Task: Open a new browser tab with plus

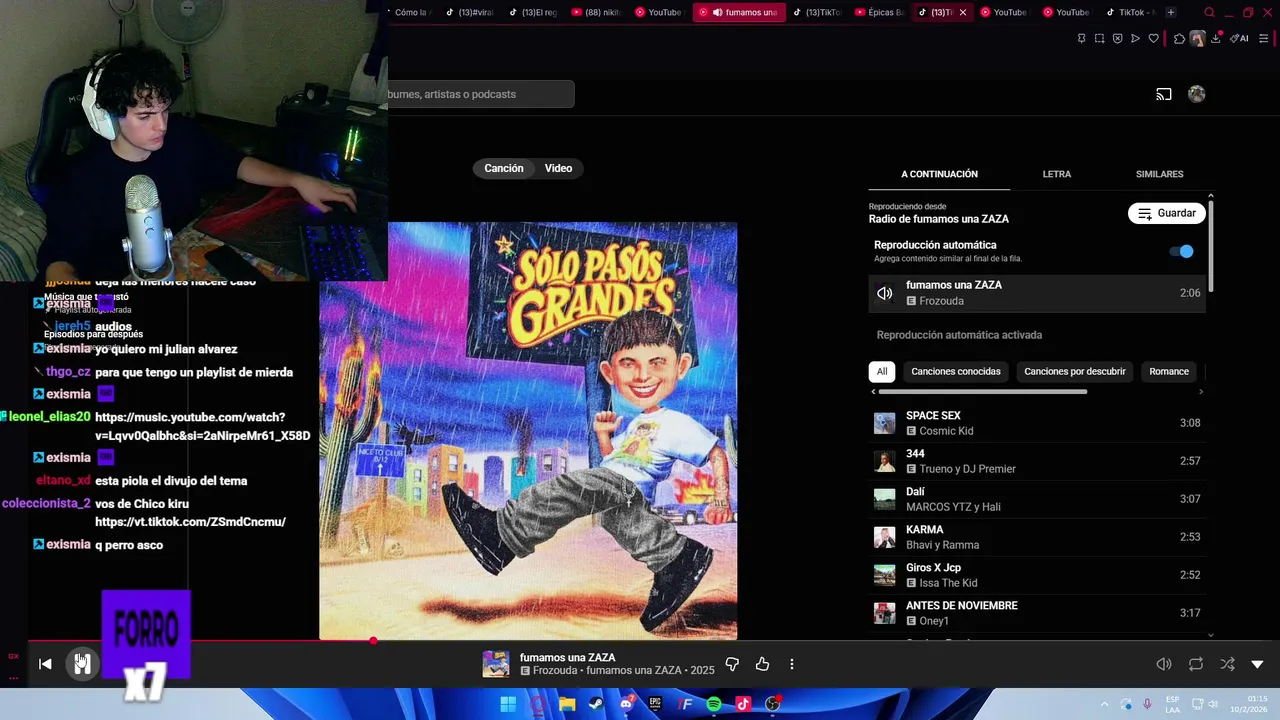Action: pos(1171,12)
